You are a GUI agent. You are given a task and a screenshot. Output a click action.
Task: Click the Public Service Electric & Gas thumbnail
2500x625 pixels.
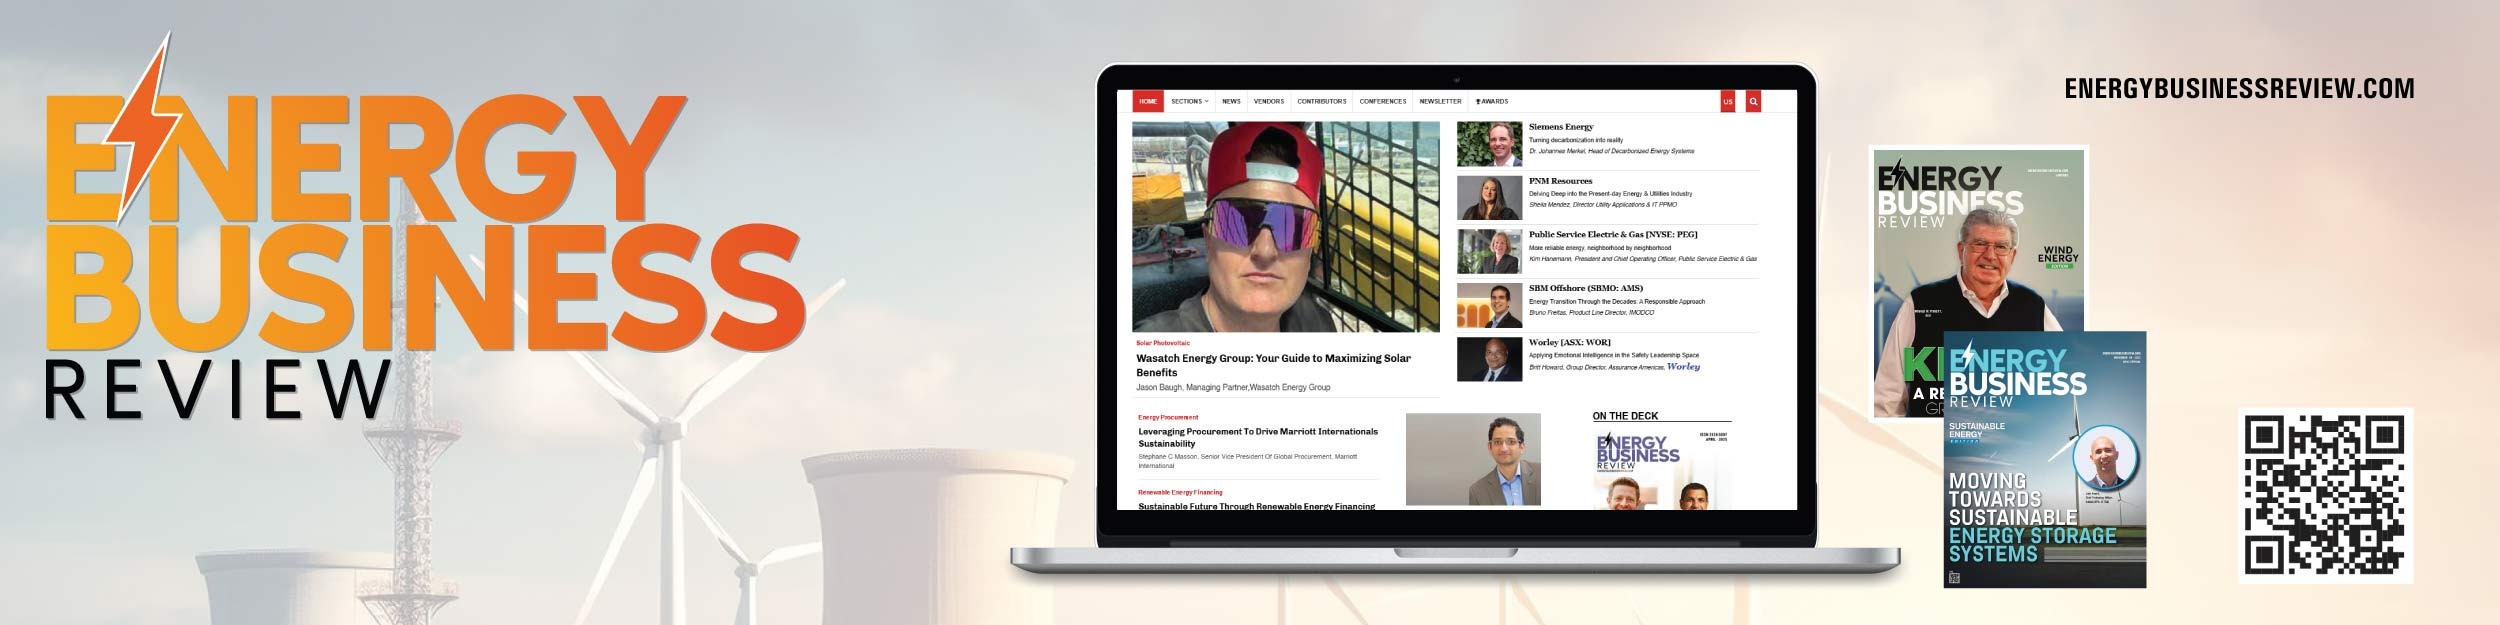1489,252
